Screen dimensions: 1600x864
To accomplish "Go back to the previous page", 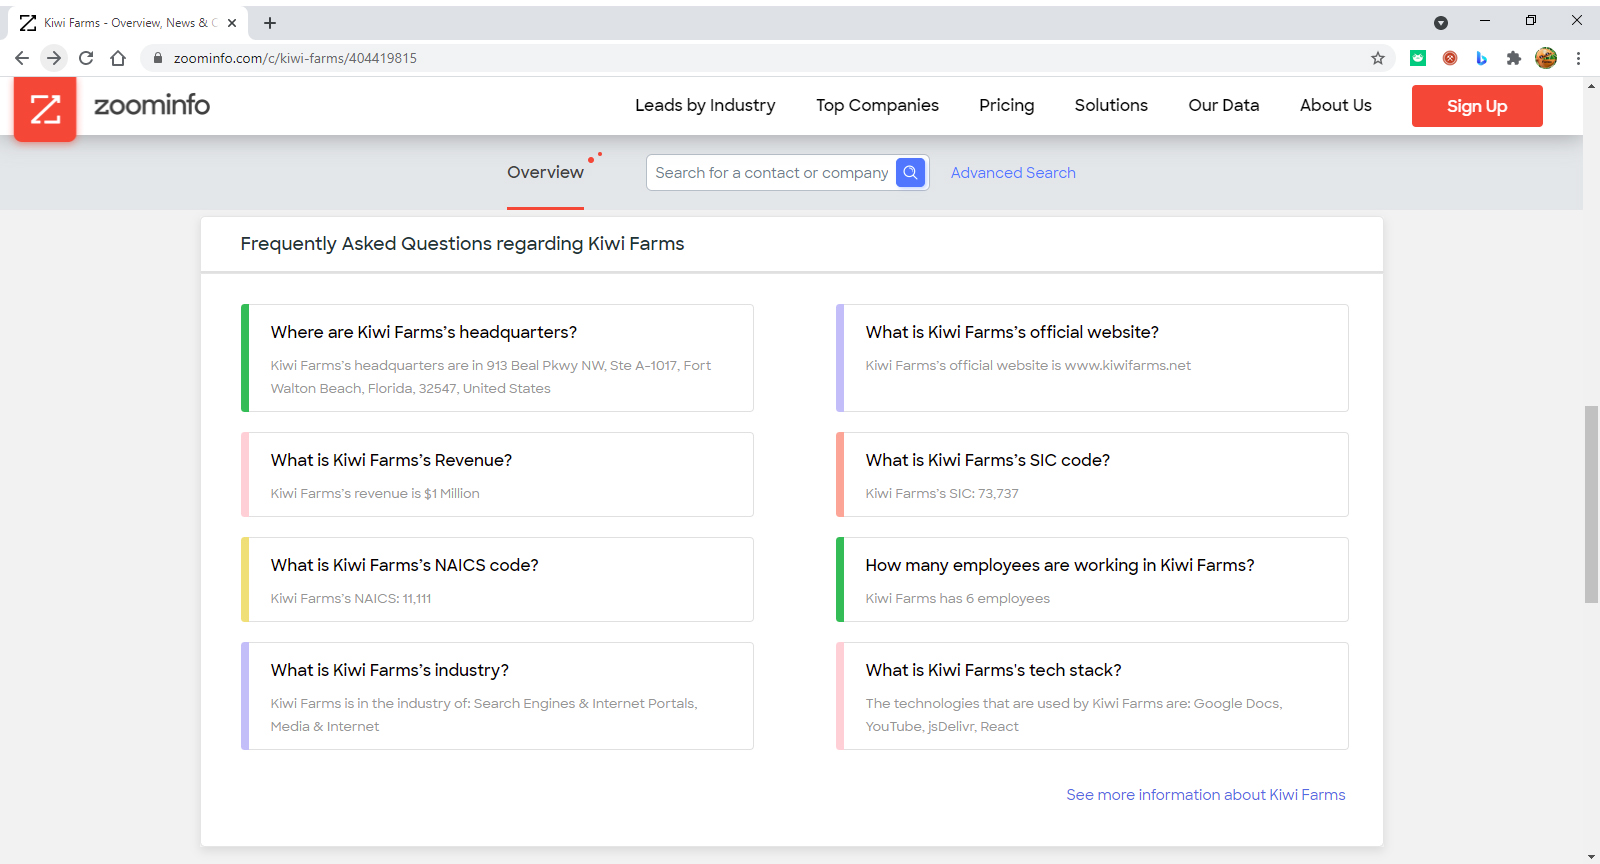I will click(x=22, y=58).
